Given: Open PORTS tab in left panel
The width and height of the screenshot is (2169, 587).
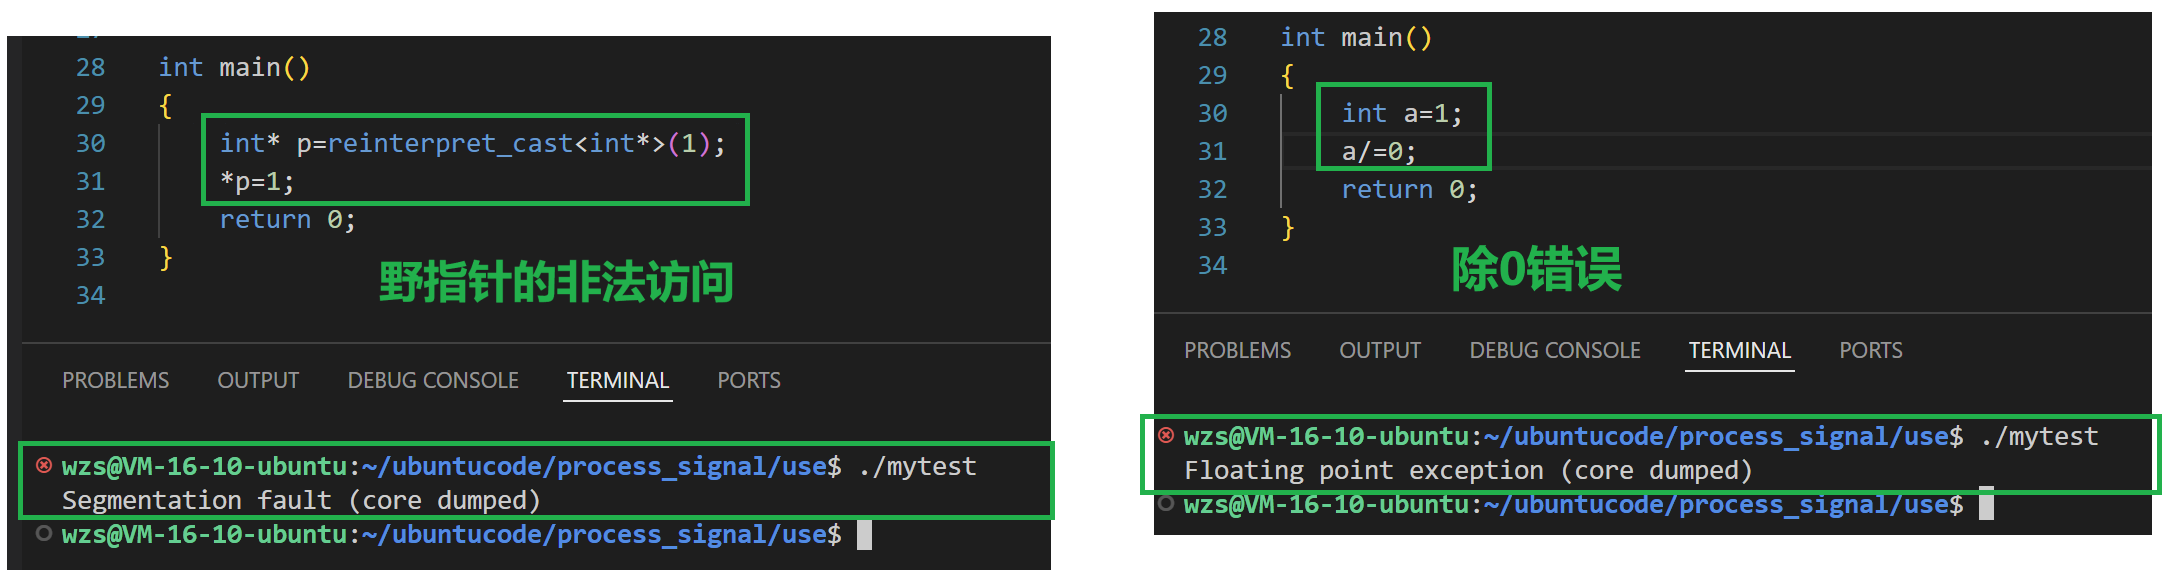Looking at the screenshot, I should point(749,381).
